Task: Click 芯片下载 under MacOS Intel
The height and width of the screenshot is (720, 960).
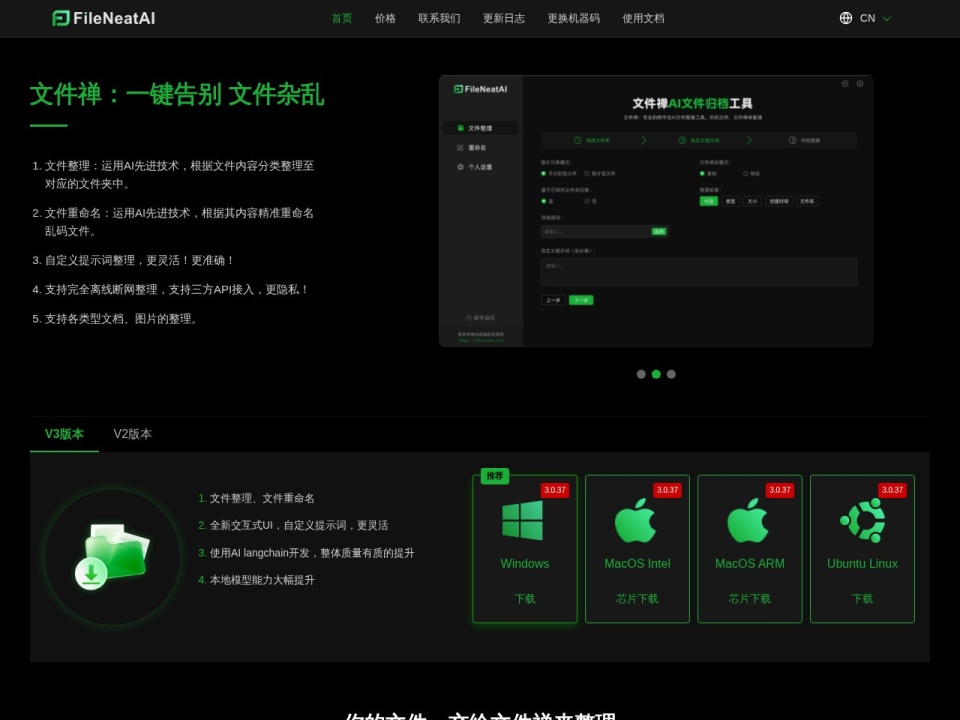Action: coord(637,598)
